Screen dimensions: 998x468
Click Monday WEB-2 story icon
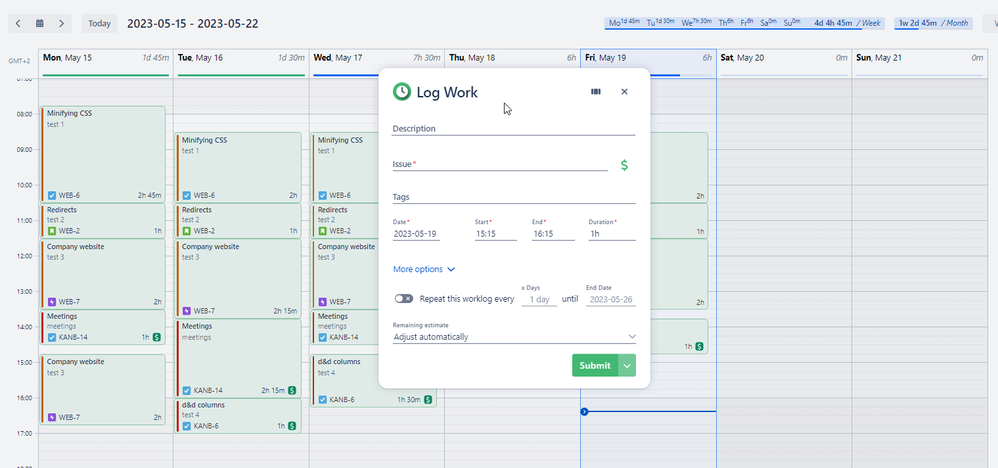(52, 231)
